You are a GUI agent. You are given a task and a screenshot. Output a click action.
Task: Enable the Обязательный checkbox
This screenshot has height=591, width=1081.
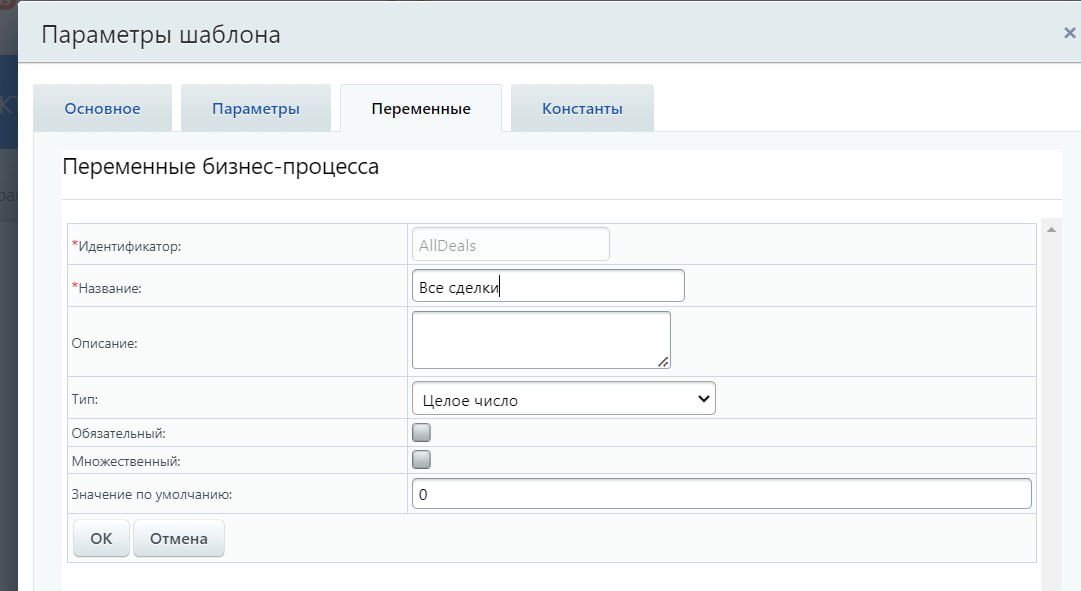coord(422,433)
